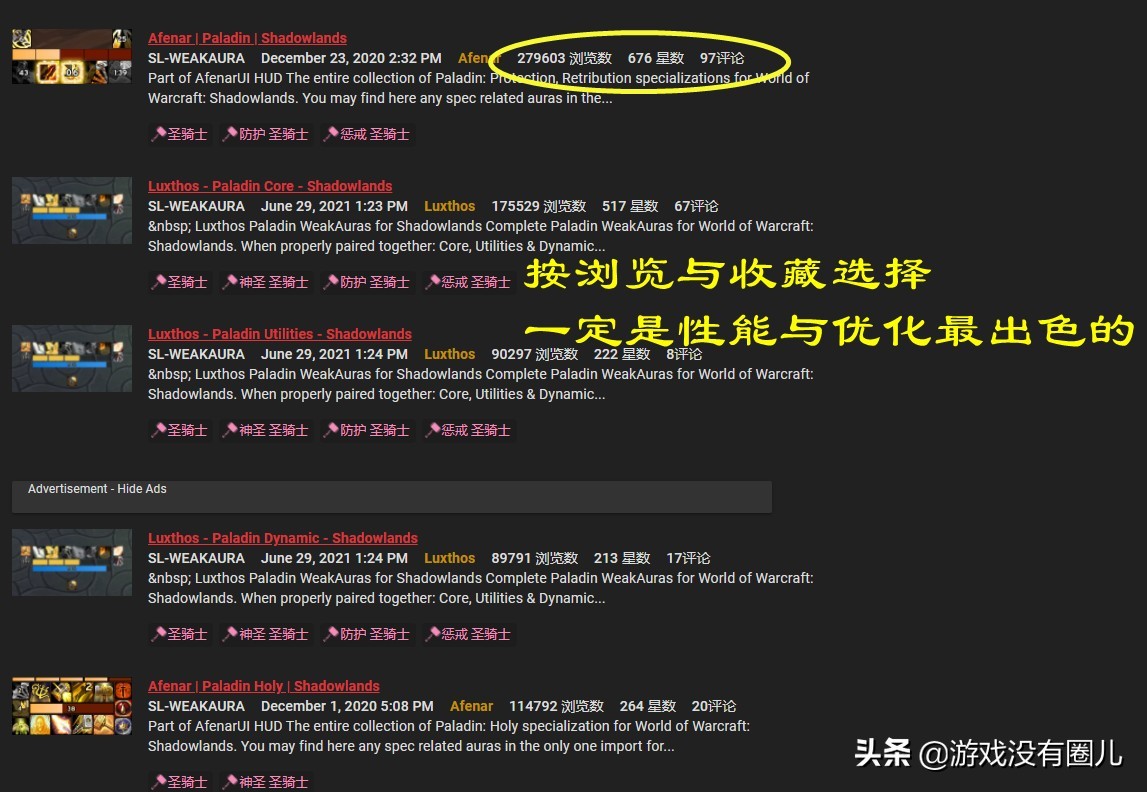Click the description starting "Part of AfenarUI HUD" for Holy

coord(449,736)
